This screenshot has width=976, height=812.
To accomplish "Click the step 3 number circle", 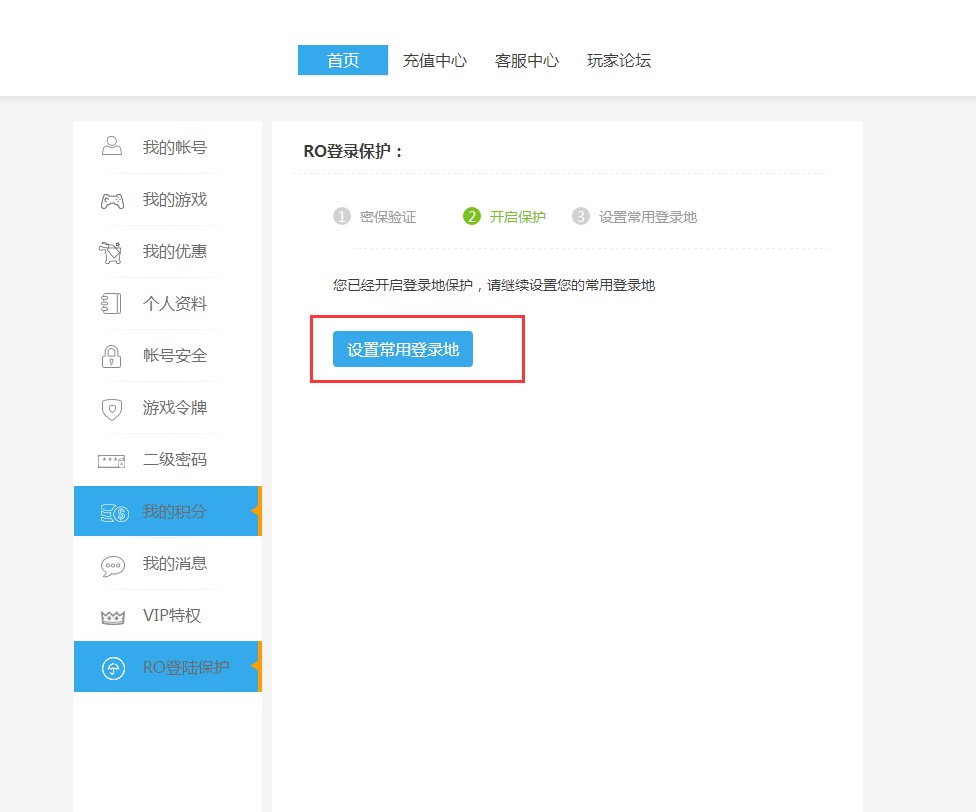I will (581, 216).
